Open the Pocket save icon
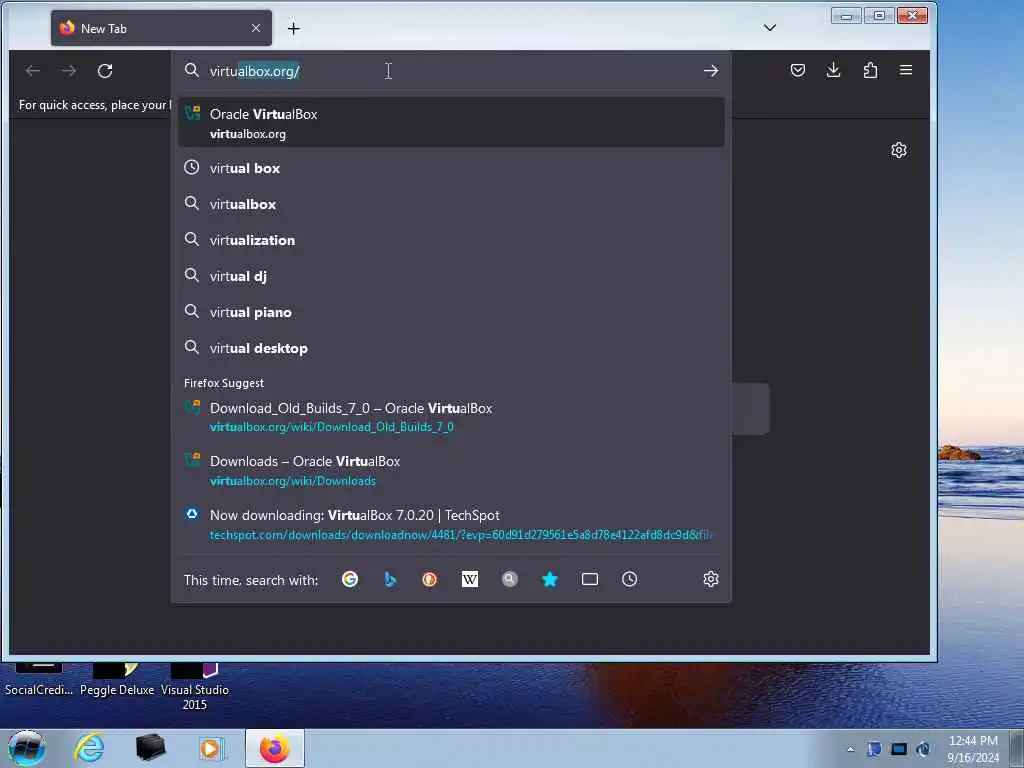 click(x=797, y=70)
